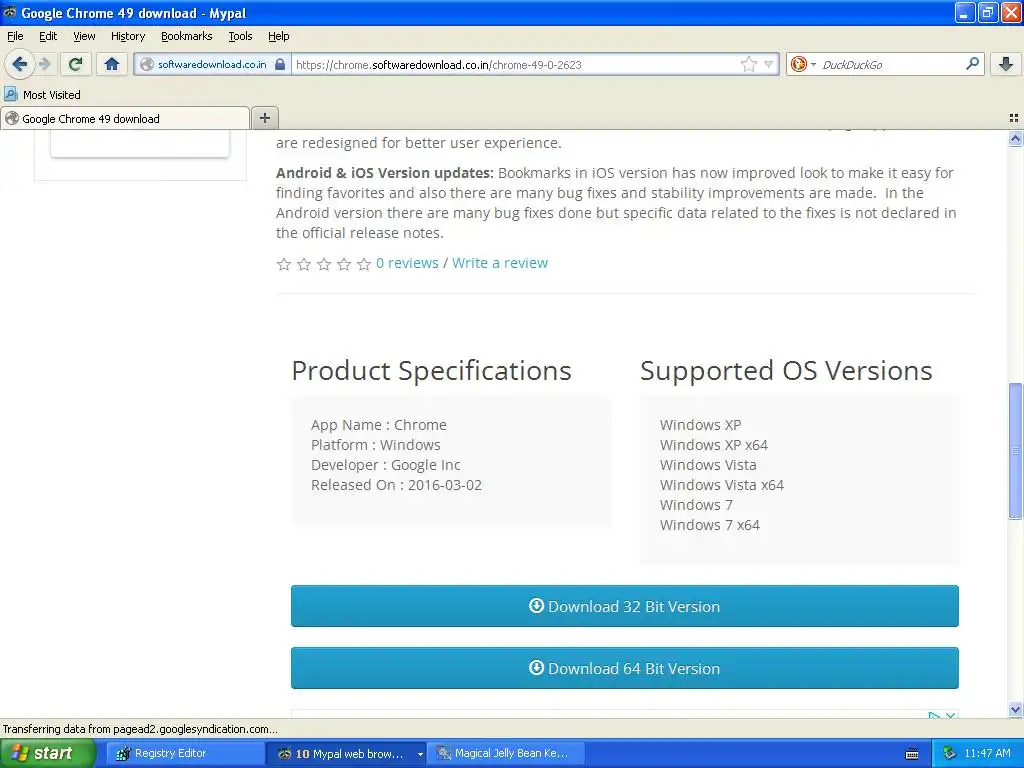
Task: Select the App Name : Chrome text
Action: point(379,425)
